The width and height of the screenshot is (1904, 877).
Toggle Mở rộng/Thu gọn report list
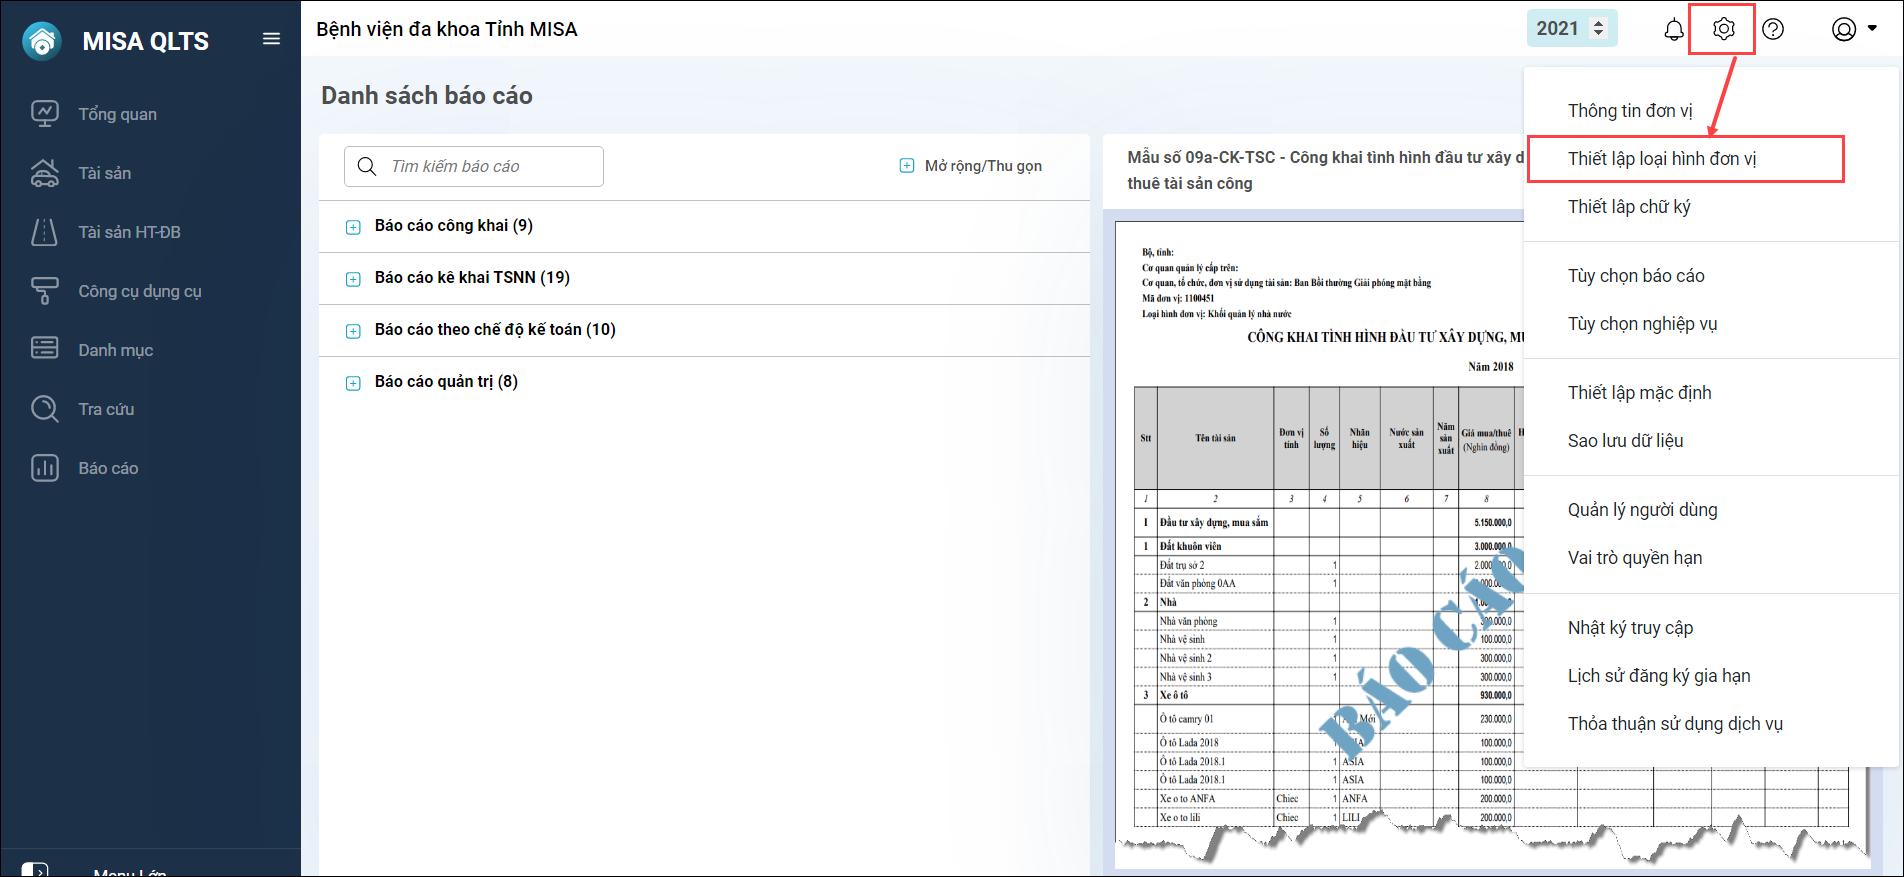click(971, 166)
